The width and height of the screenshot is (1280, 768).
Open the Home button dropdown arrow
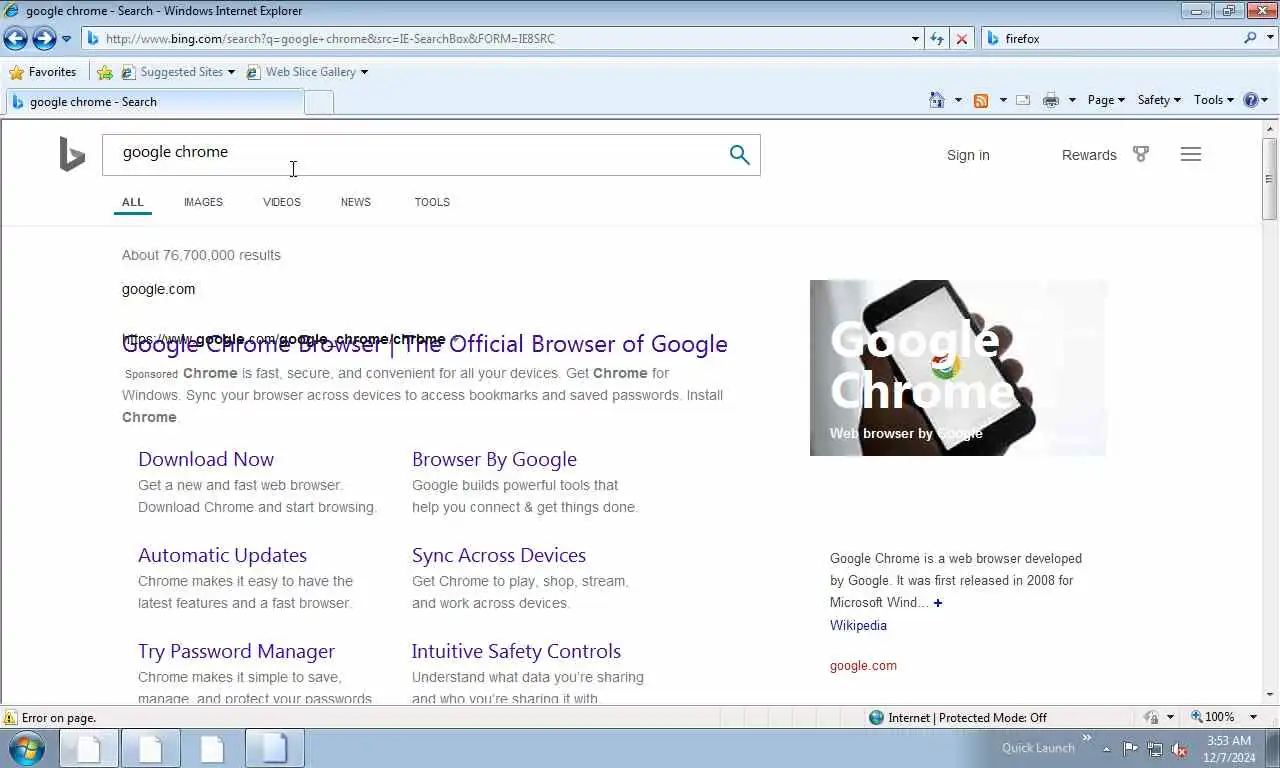pyautogui.click(x=958, y=100)
